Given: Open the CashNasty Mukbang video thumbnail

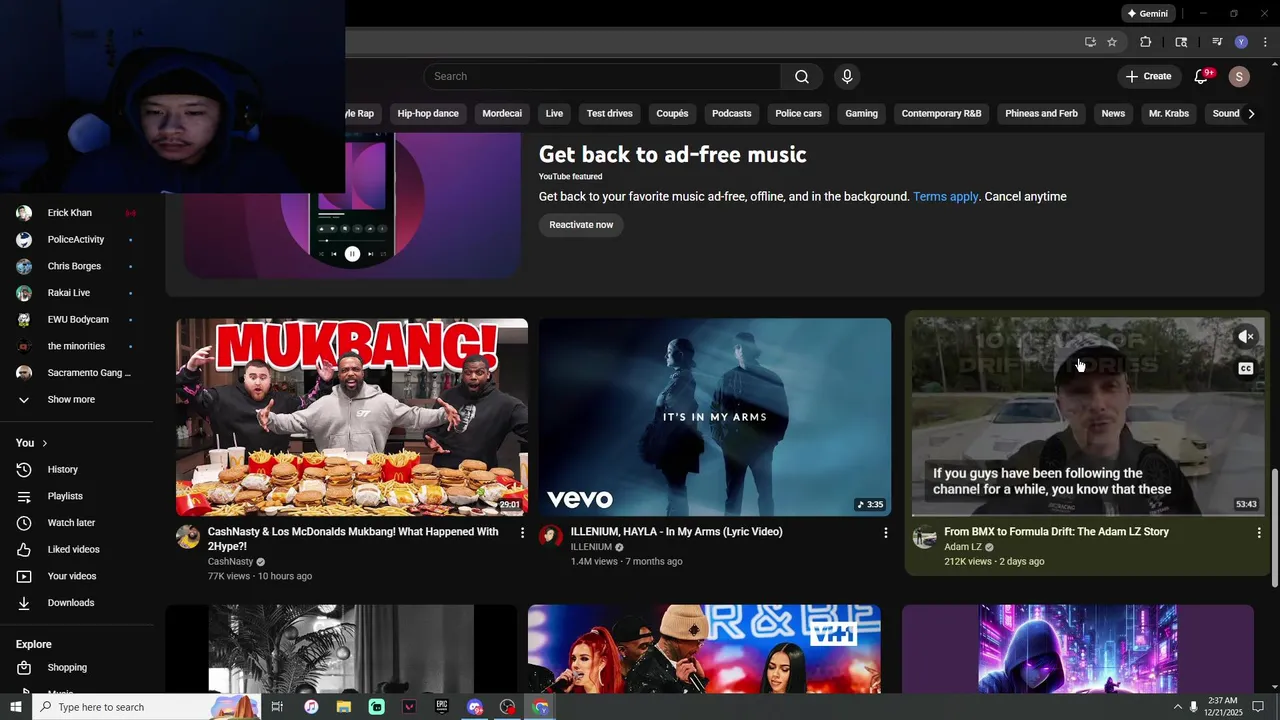Looking at the screenshot, I should 352,417.
